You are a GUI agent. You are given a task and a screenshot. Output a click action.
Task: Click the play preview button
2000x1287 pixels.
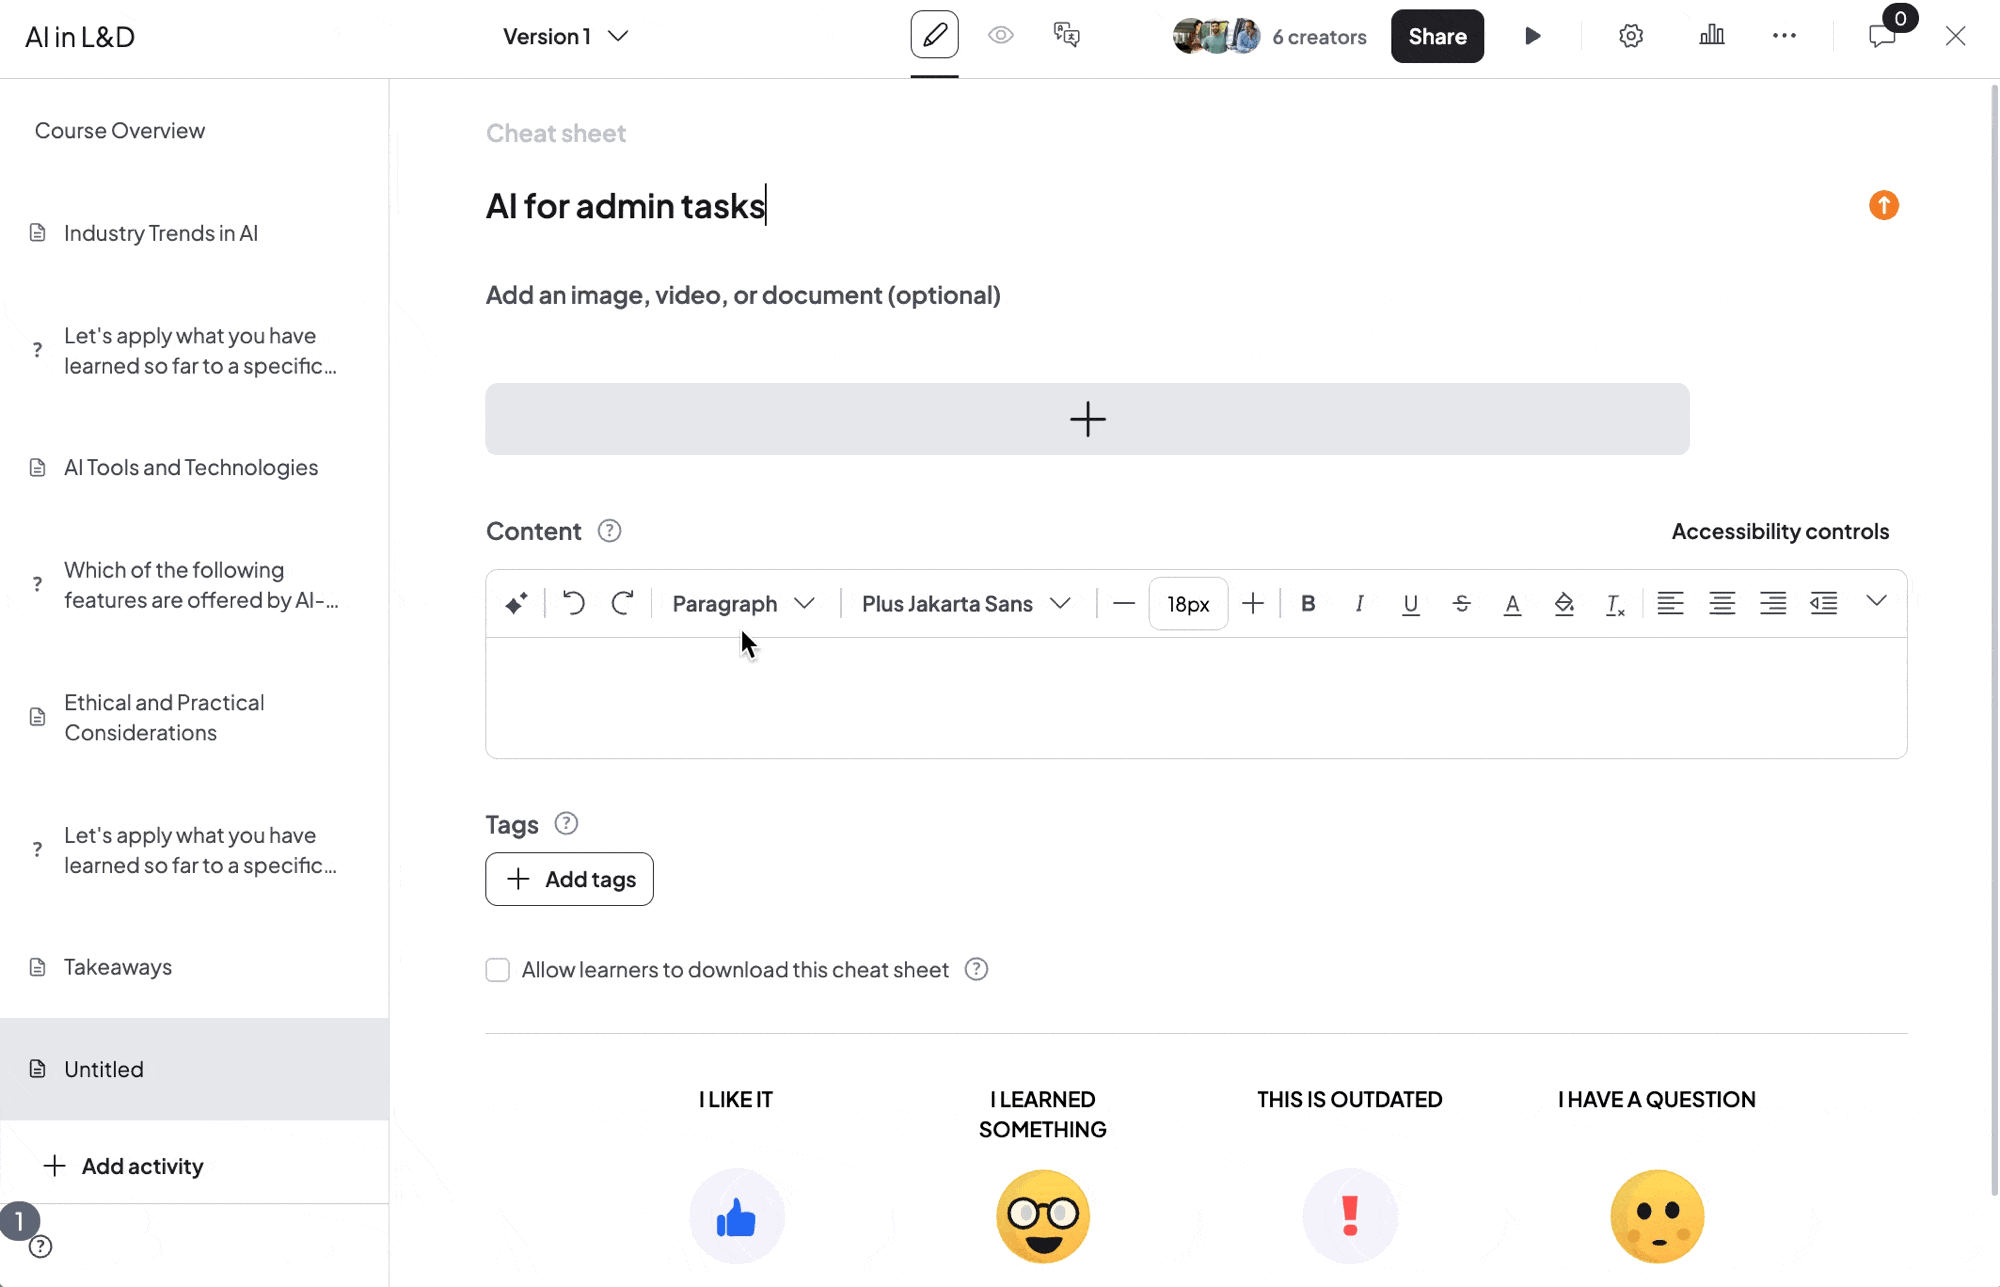[x=1532, y=37]
